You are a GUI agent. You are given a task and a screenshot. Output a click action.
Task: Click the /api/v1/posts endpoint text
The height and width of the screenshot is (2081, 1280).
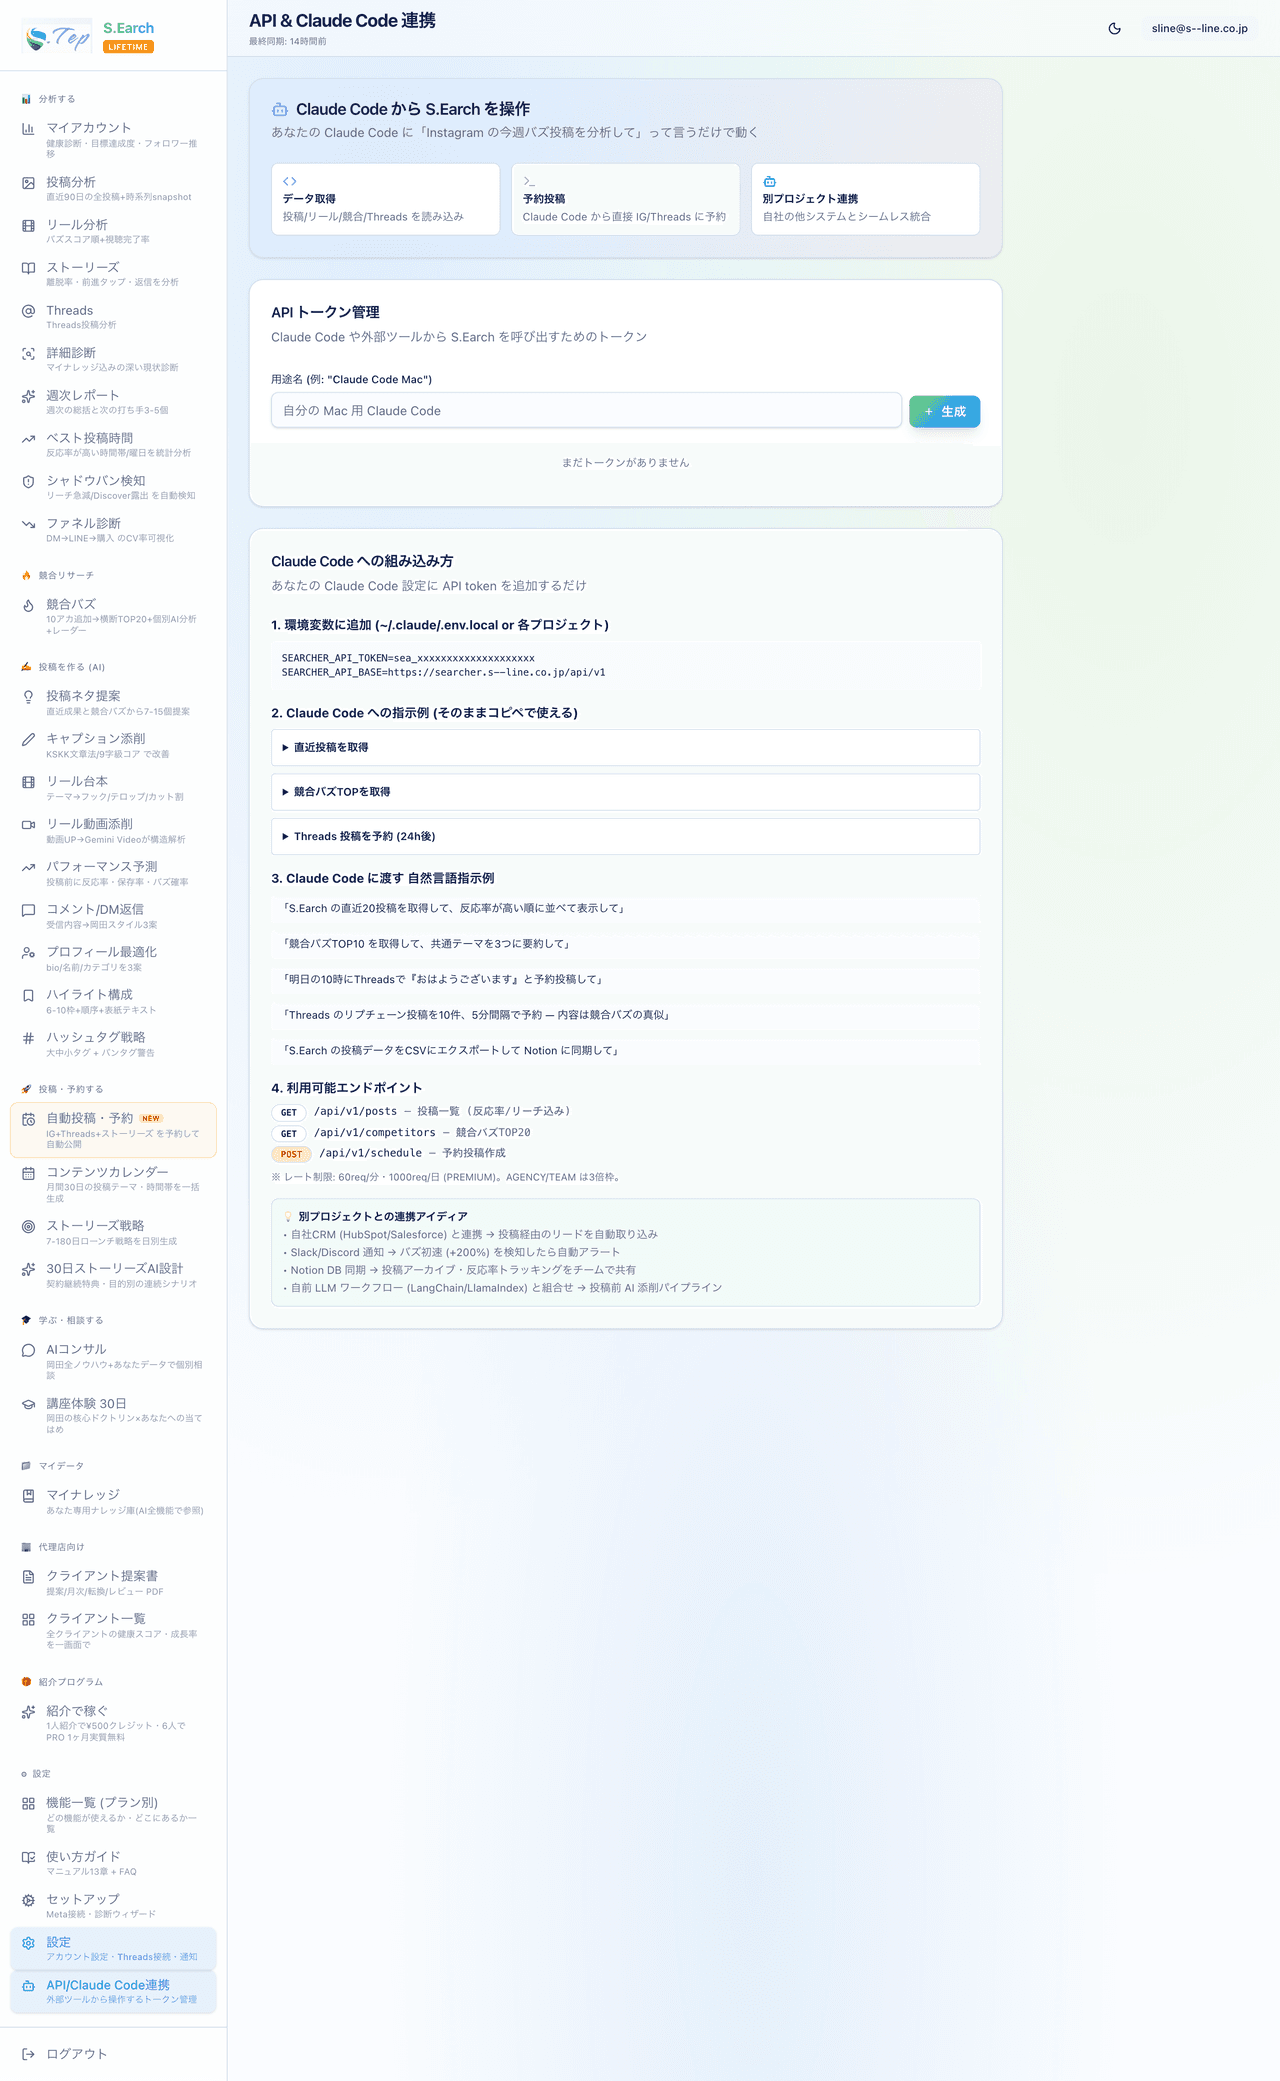355,1111
